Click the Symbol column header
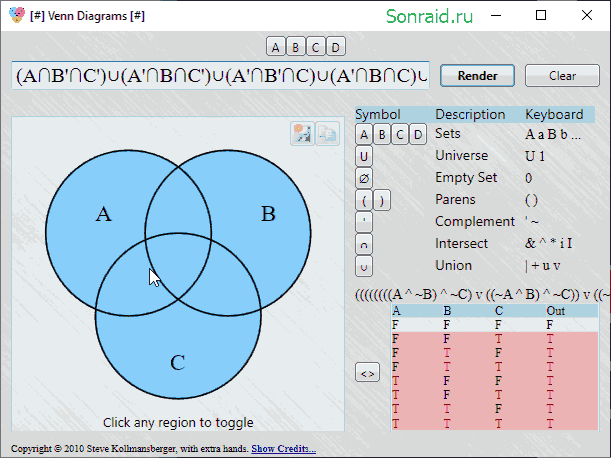The width and height of the screenshot is (611, 458). tap(378, 114)
